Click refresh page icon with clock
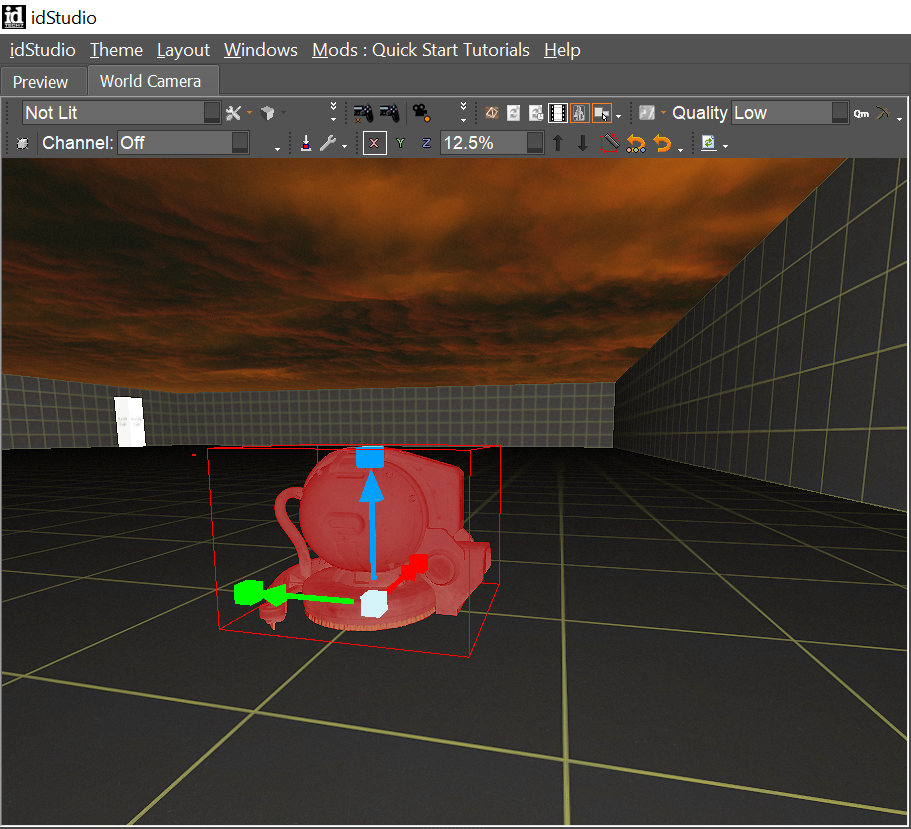The height and width of the screenshot is (829, 911). (536, 113)
